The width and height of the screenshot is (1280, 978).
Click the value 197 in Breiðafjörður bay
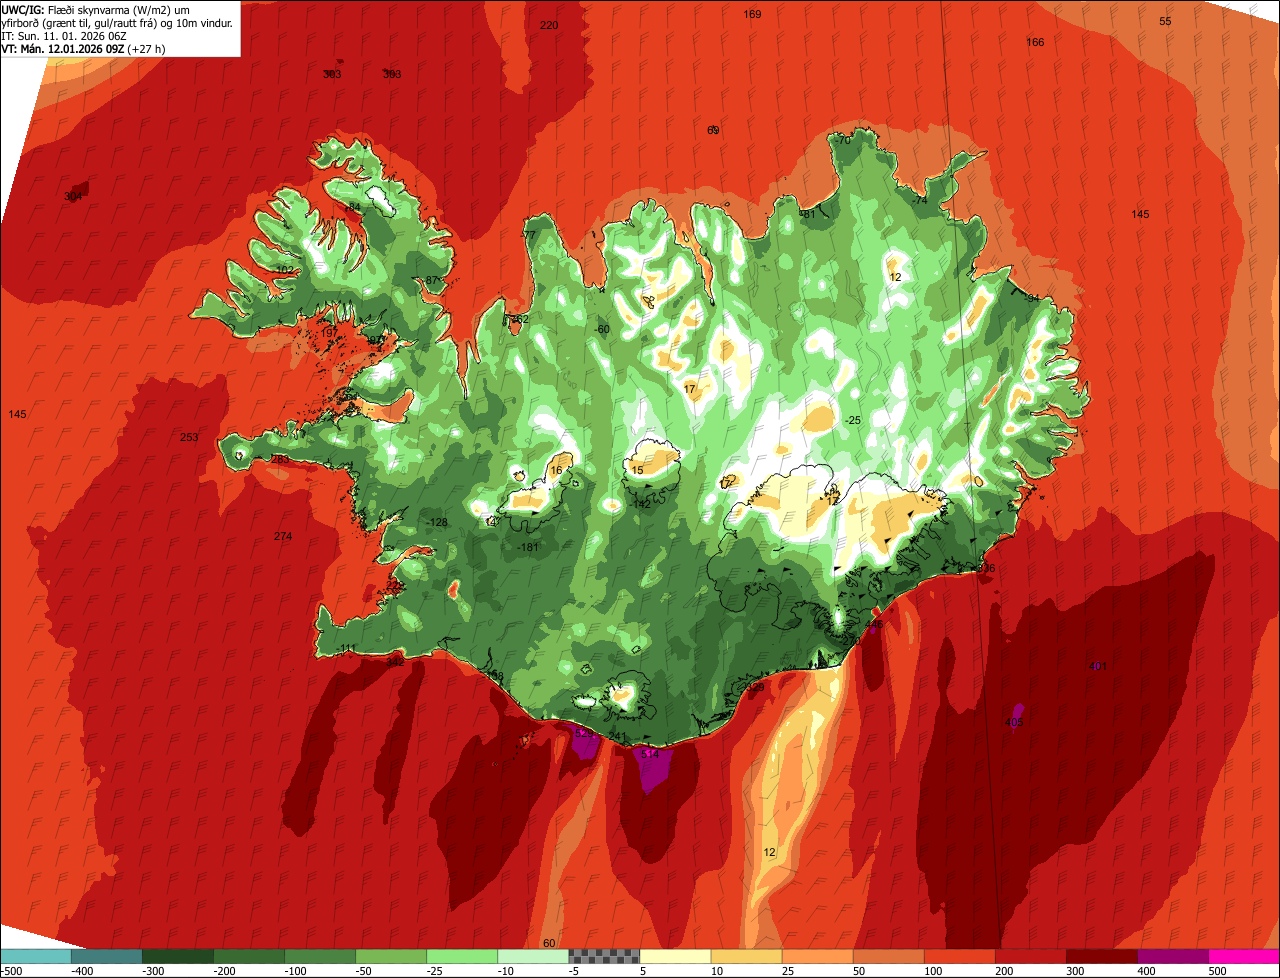point(329,333)
